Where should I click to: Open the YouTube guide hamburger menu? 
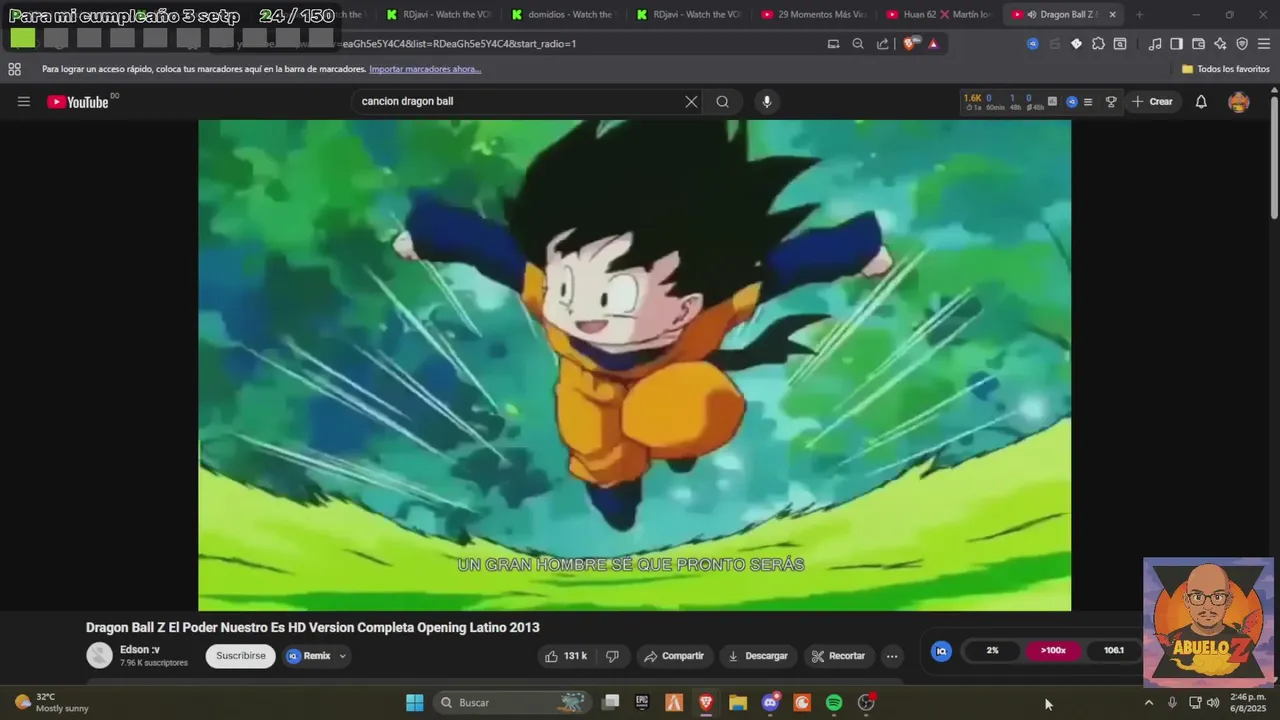point(24,101)
